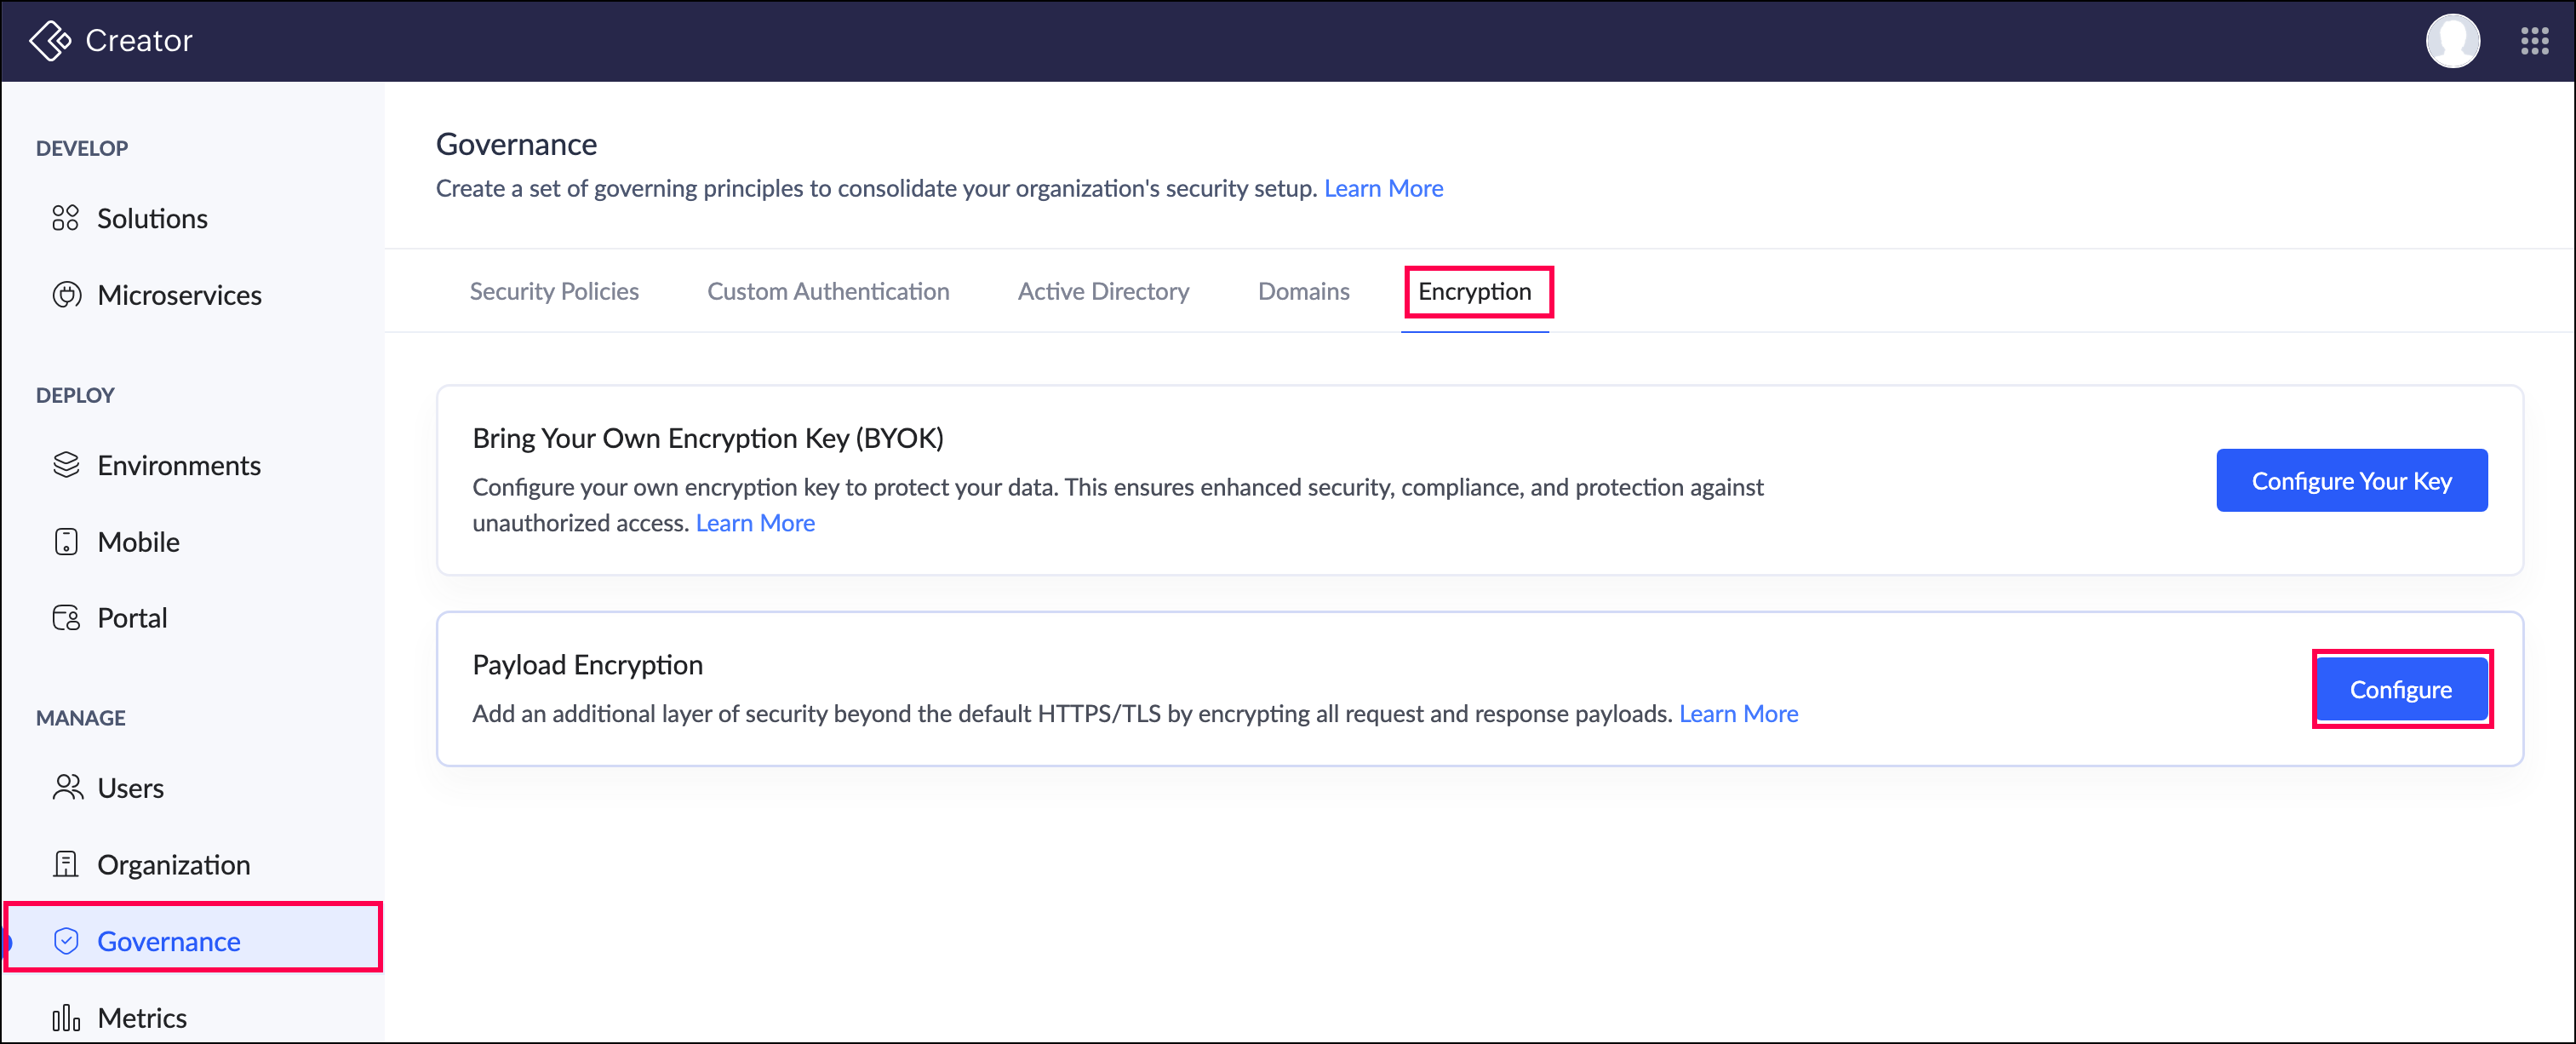Viewport: 2576px width, 1044px height.
Task: Switch to the Security Policies tab
Action: tap(554, 291)
